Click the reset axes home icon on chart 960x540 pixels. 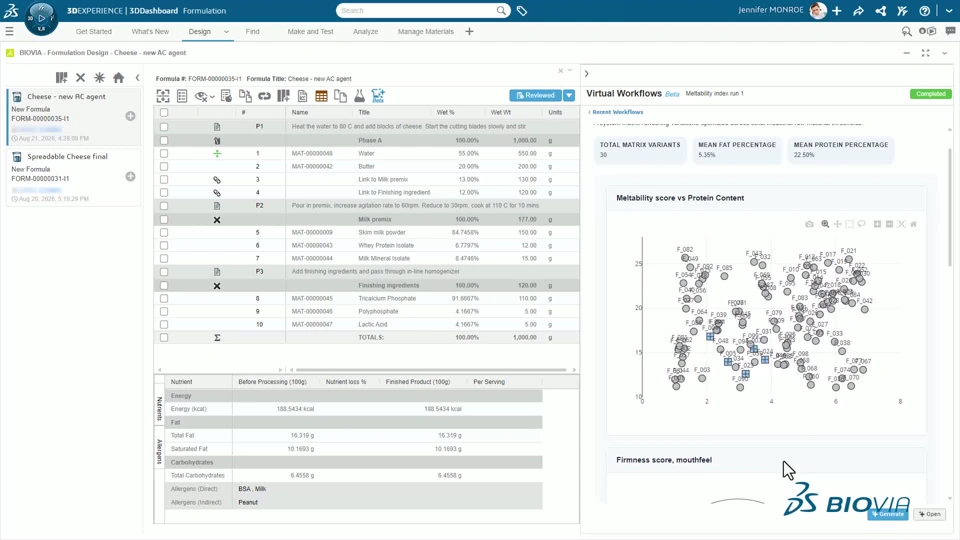tap(913, 224)
